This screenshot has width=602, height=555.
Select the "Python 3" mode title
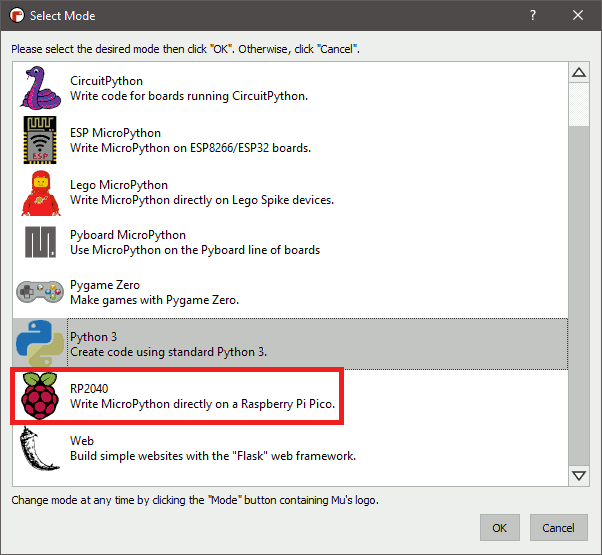coord(93,337)
